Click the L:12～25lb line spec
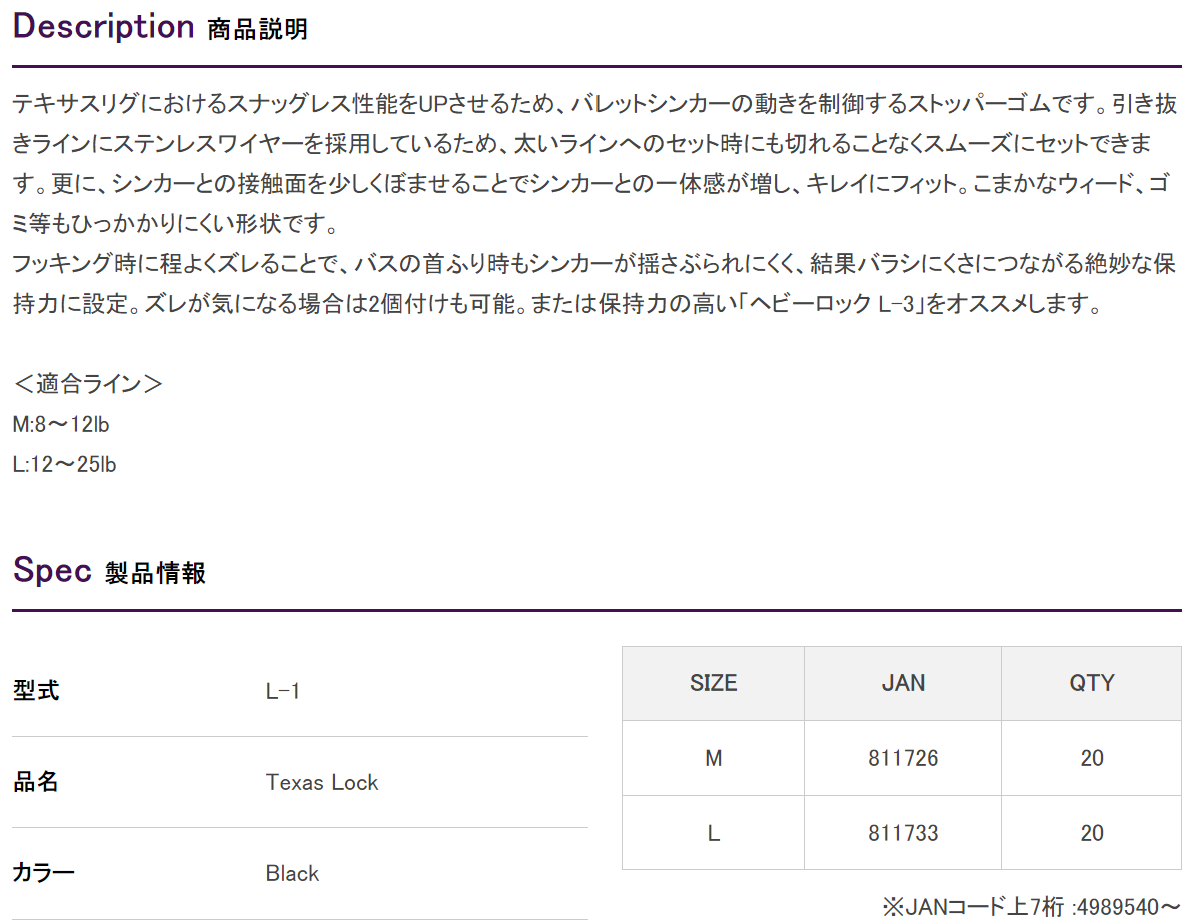 (65, 464)
